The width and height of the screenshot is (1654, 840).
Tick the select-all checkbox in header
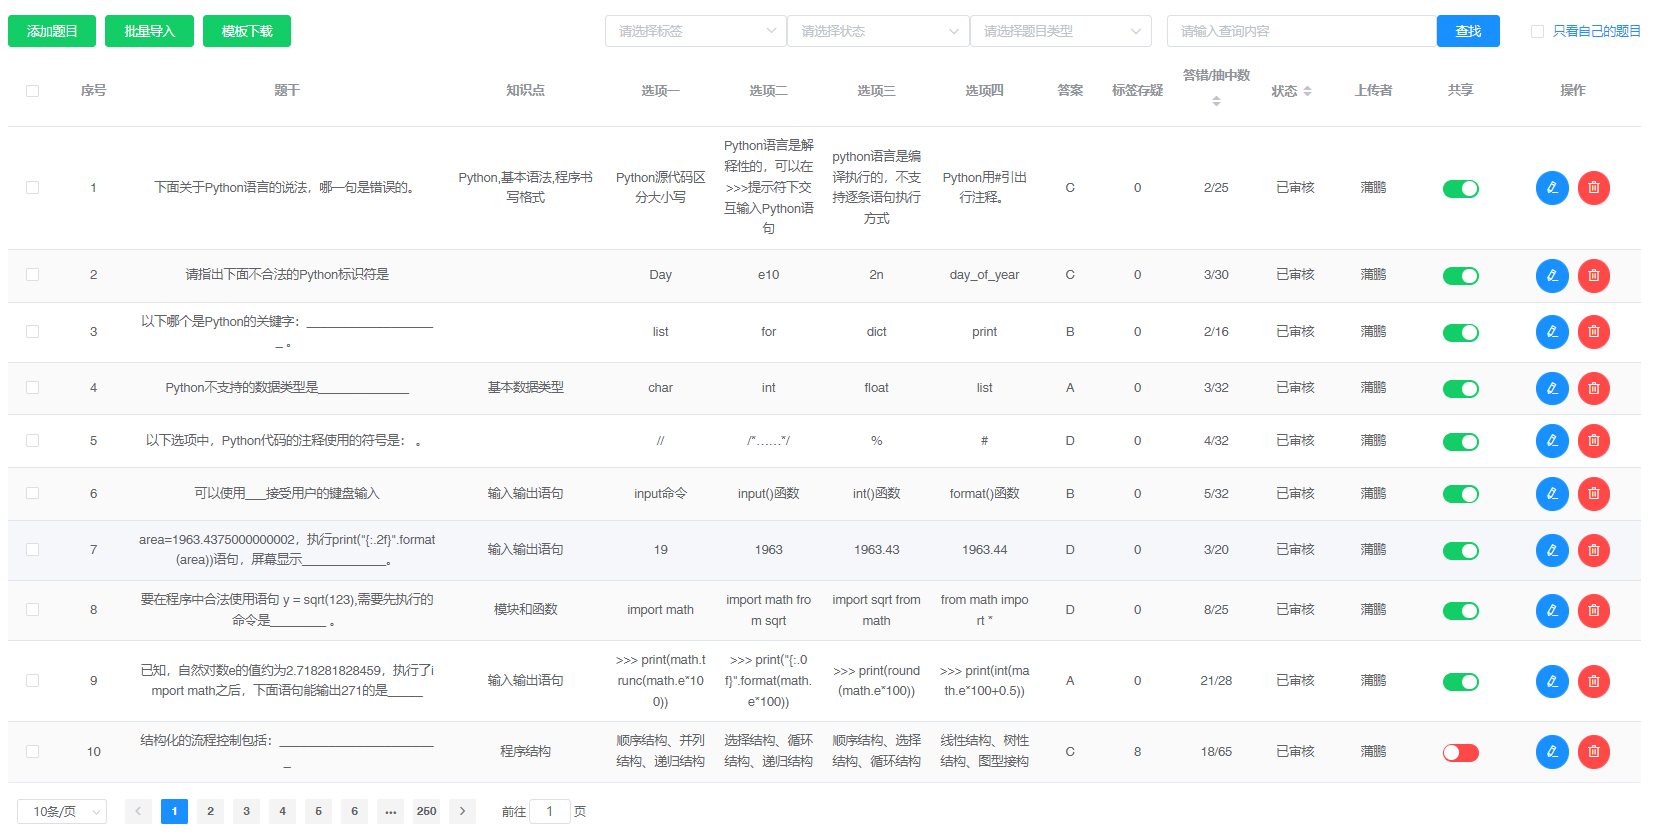32,91
